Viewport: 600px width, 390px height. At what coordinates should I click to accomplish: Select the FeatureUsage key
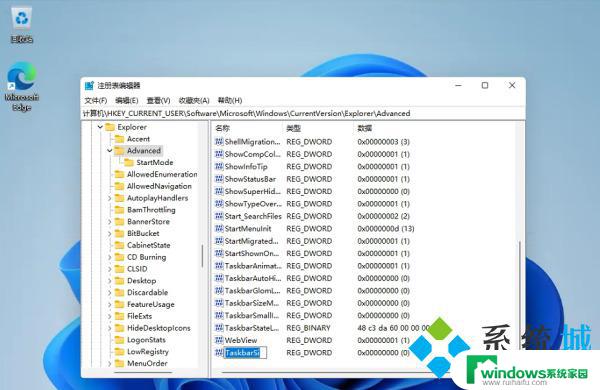point(145,305)
